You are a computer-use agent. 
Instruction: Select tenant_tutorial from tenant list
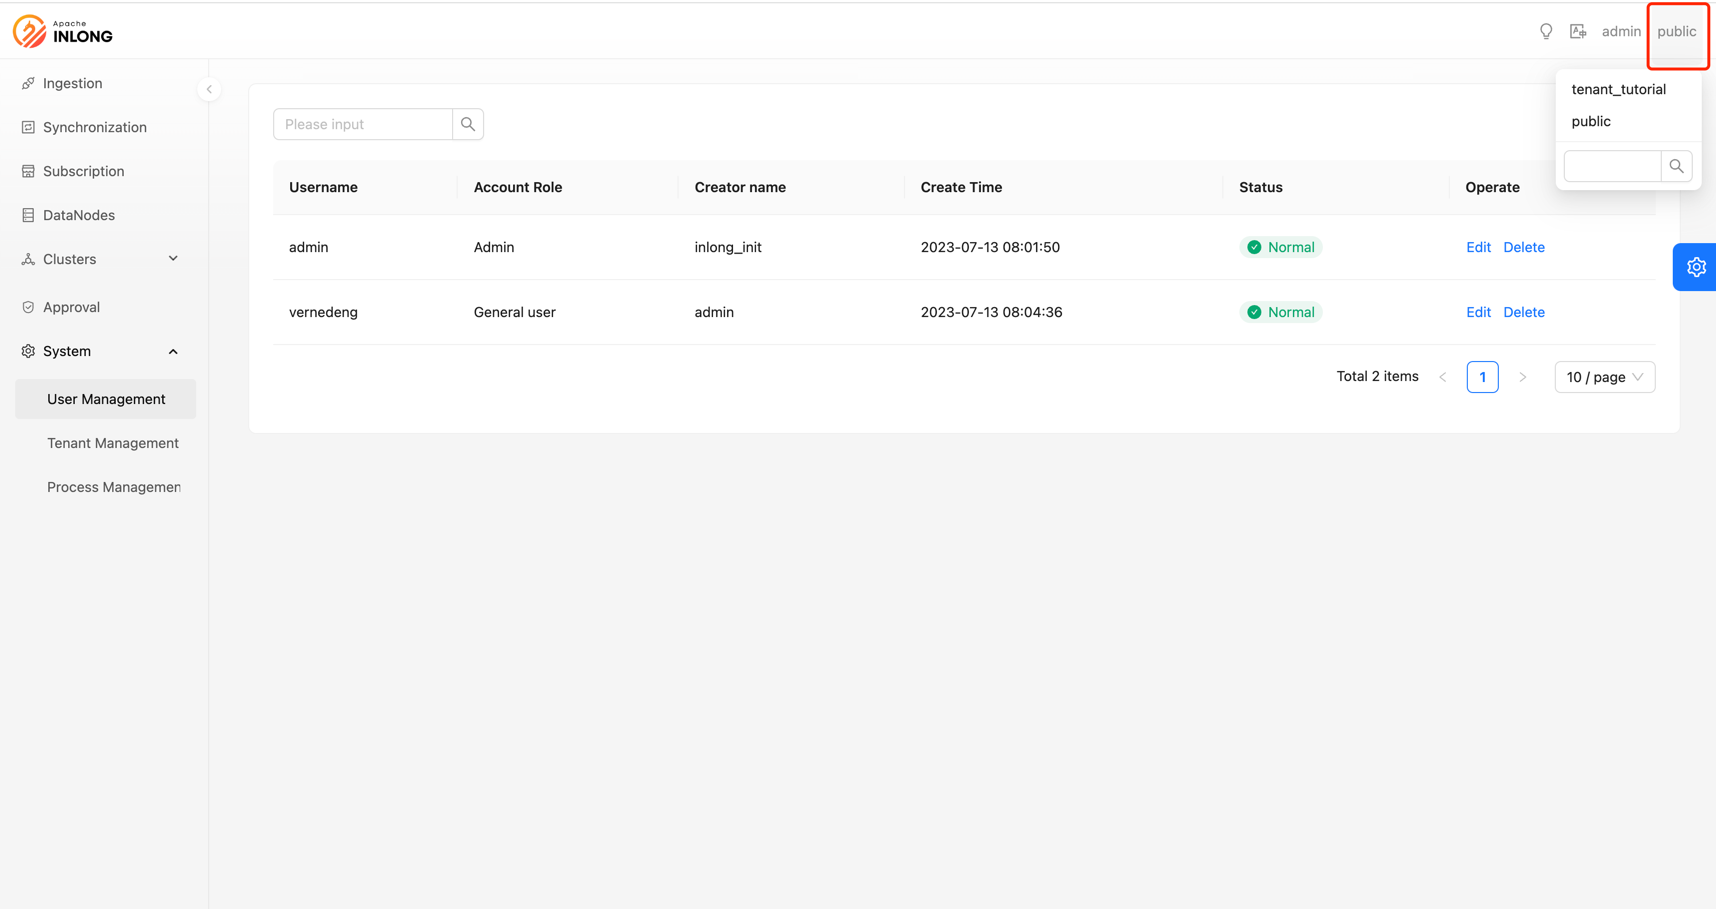tap(1618, 89)
